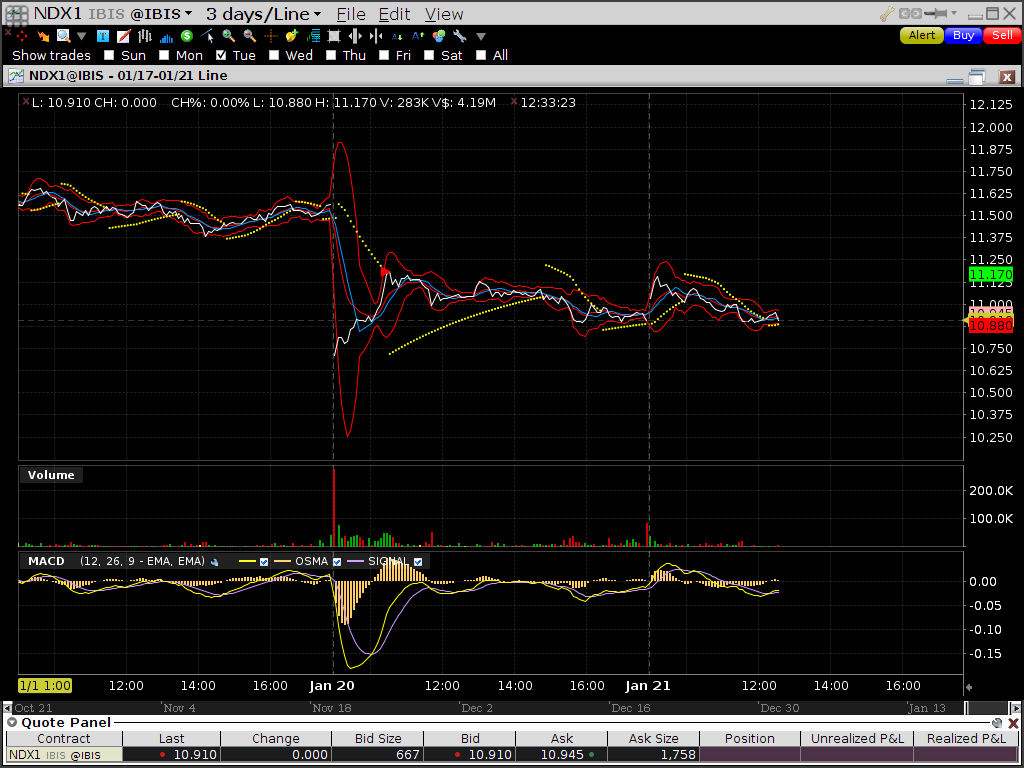
Task: Open dropdown arrow after magnifier-over-chart icon
Action: tap(82, 37)
